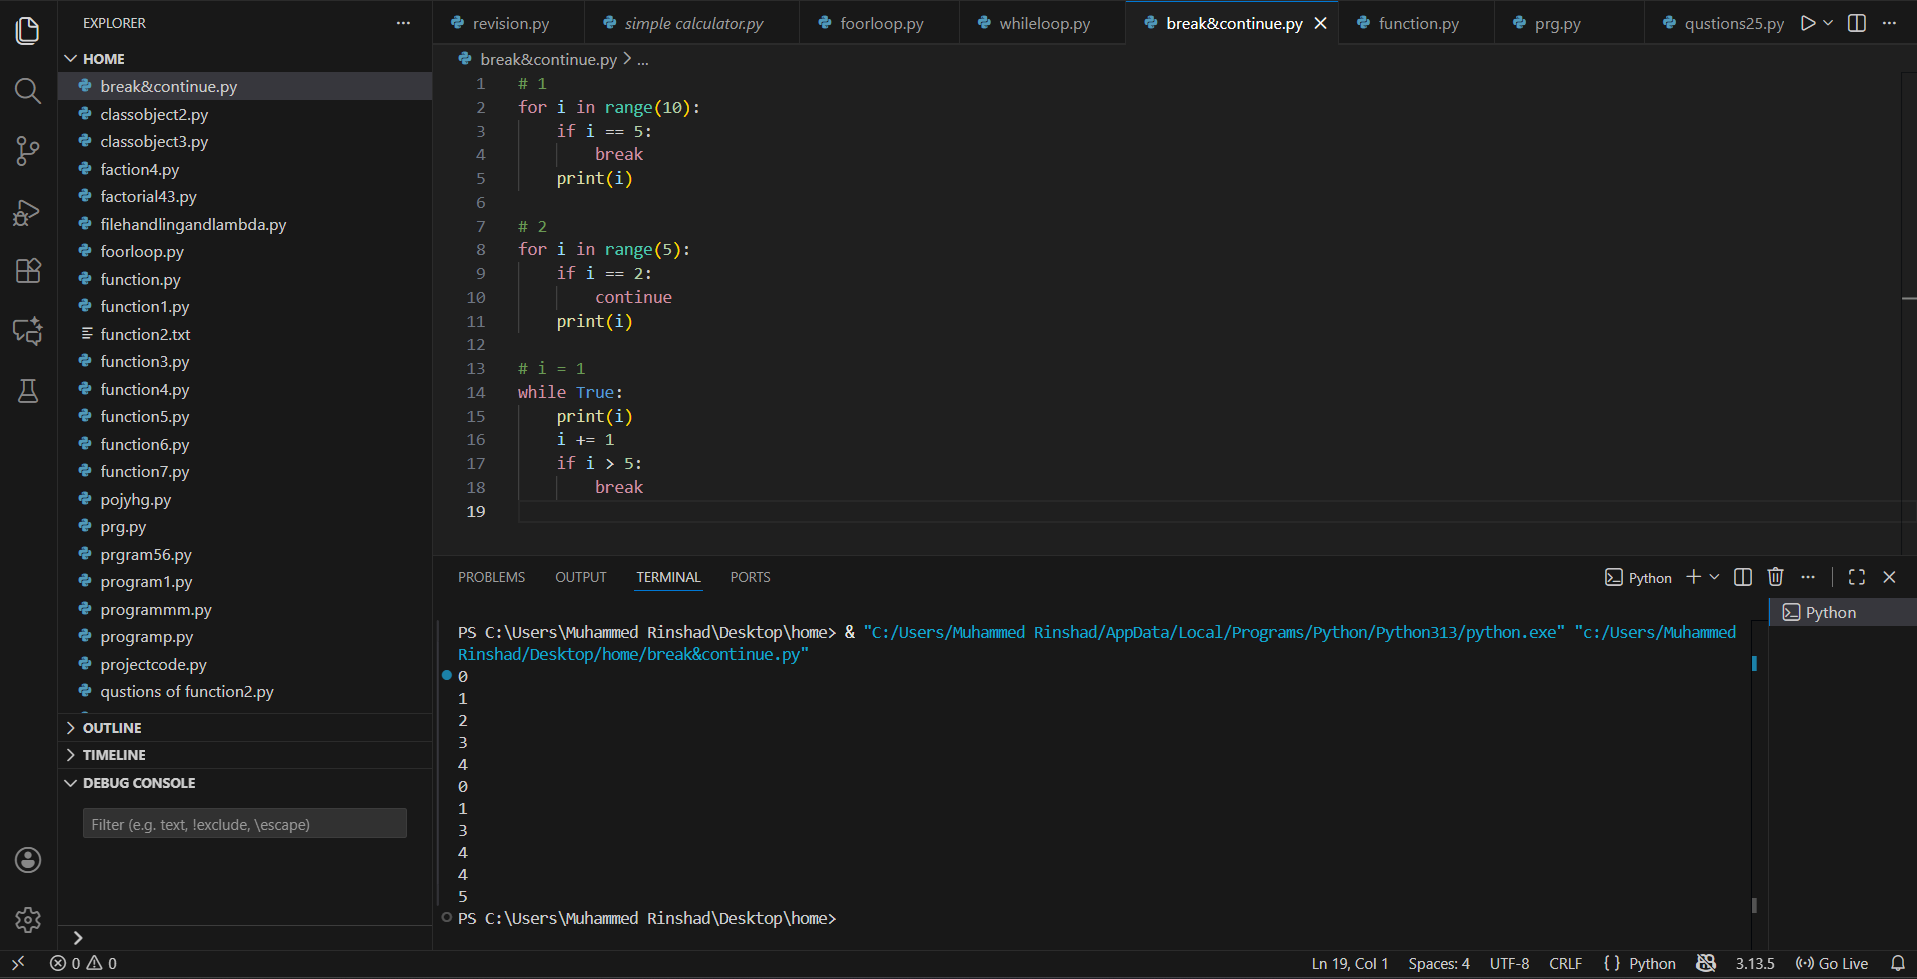1917x979 pixels.
Task: Run the break&continue.py file
Action: (x=1806, y=22)
